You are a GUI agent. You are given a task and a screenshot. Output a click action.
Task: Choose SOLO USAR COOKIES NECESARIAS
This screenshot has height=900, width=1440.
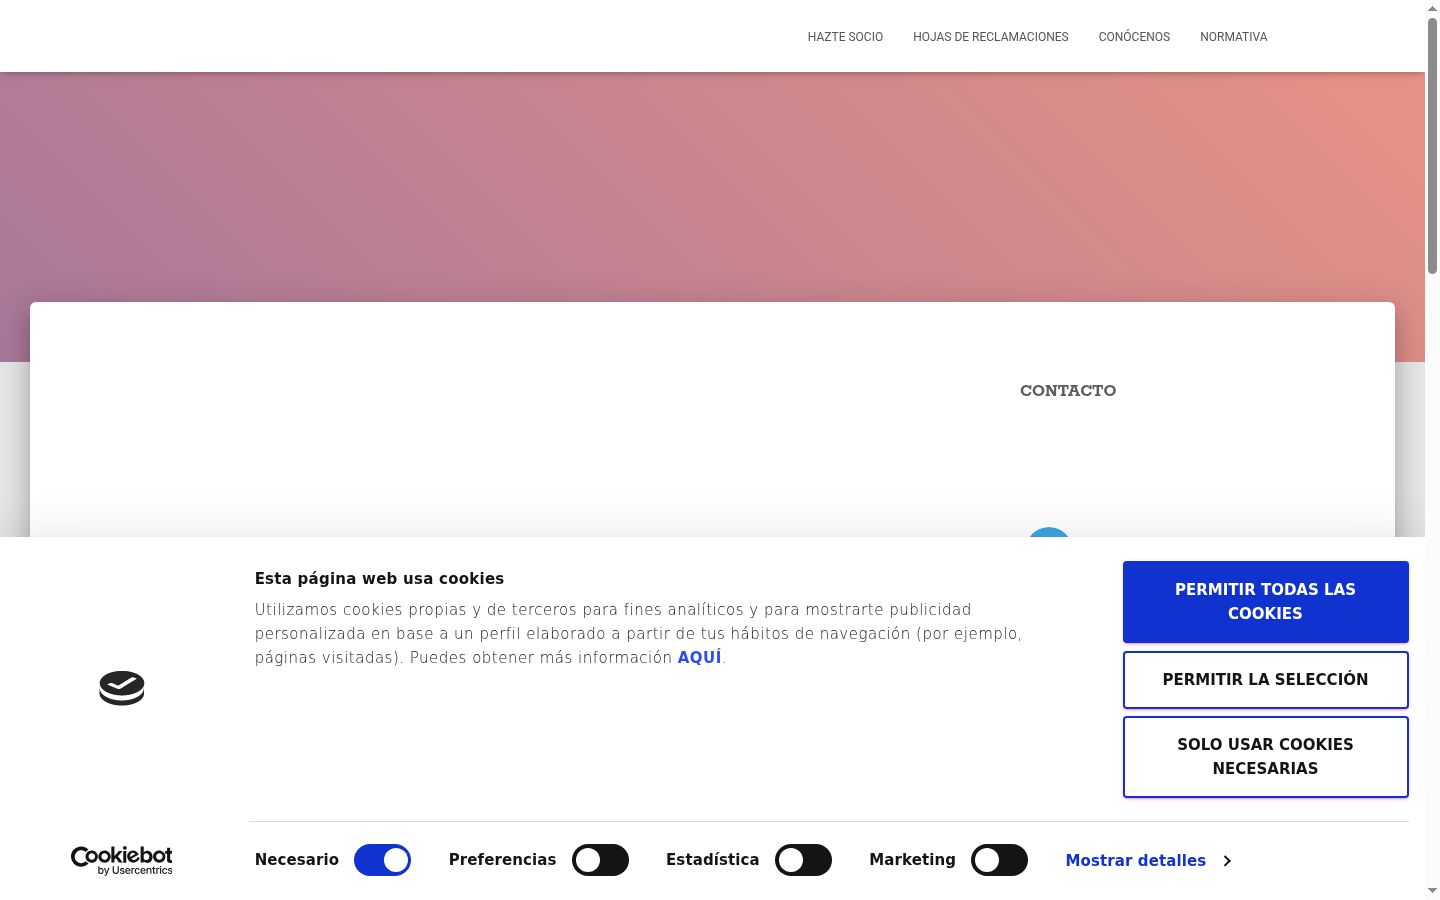point(1265,757)
